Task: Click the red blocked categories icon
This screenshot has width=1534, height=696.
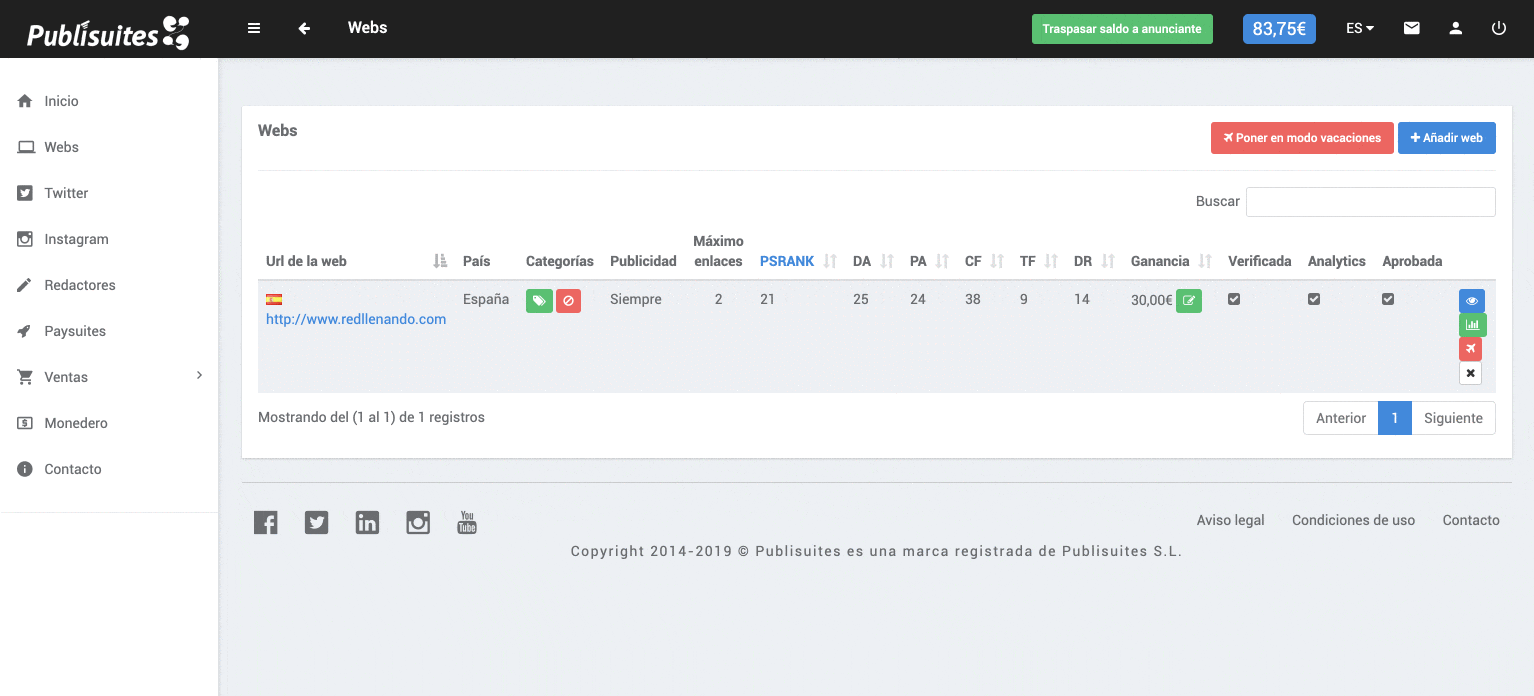Action: coord(568,300)
